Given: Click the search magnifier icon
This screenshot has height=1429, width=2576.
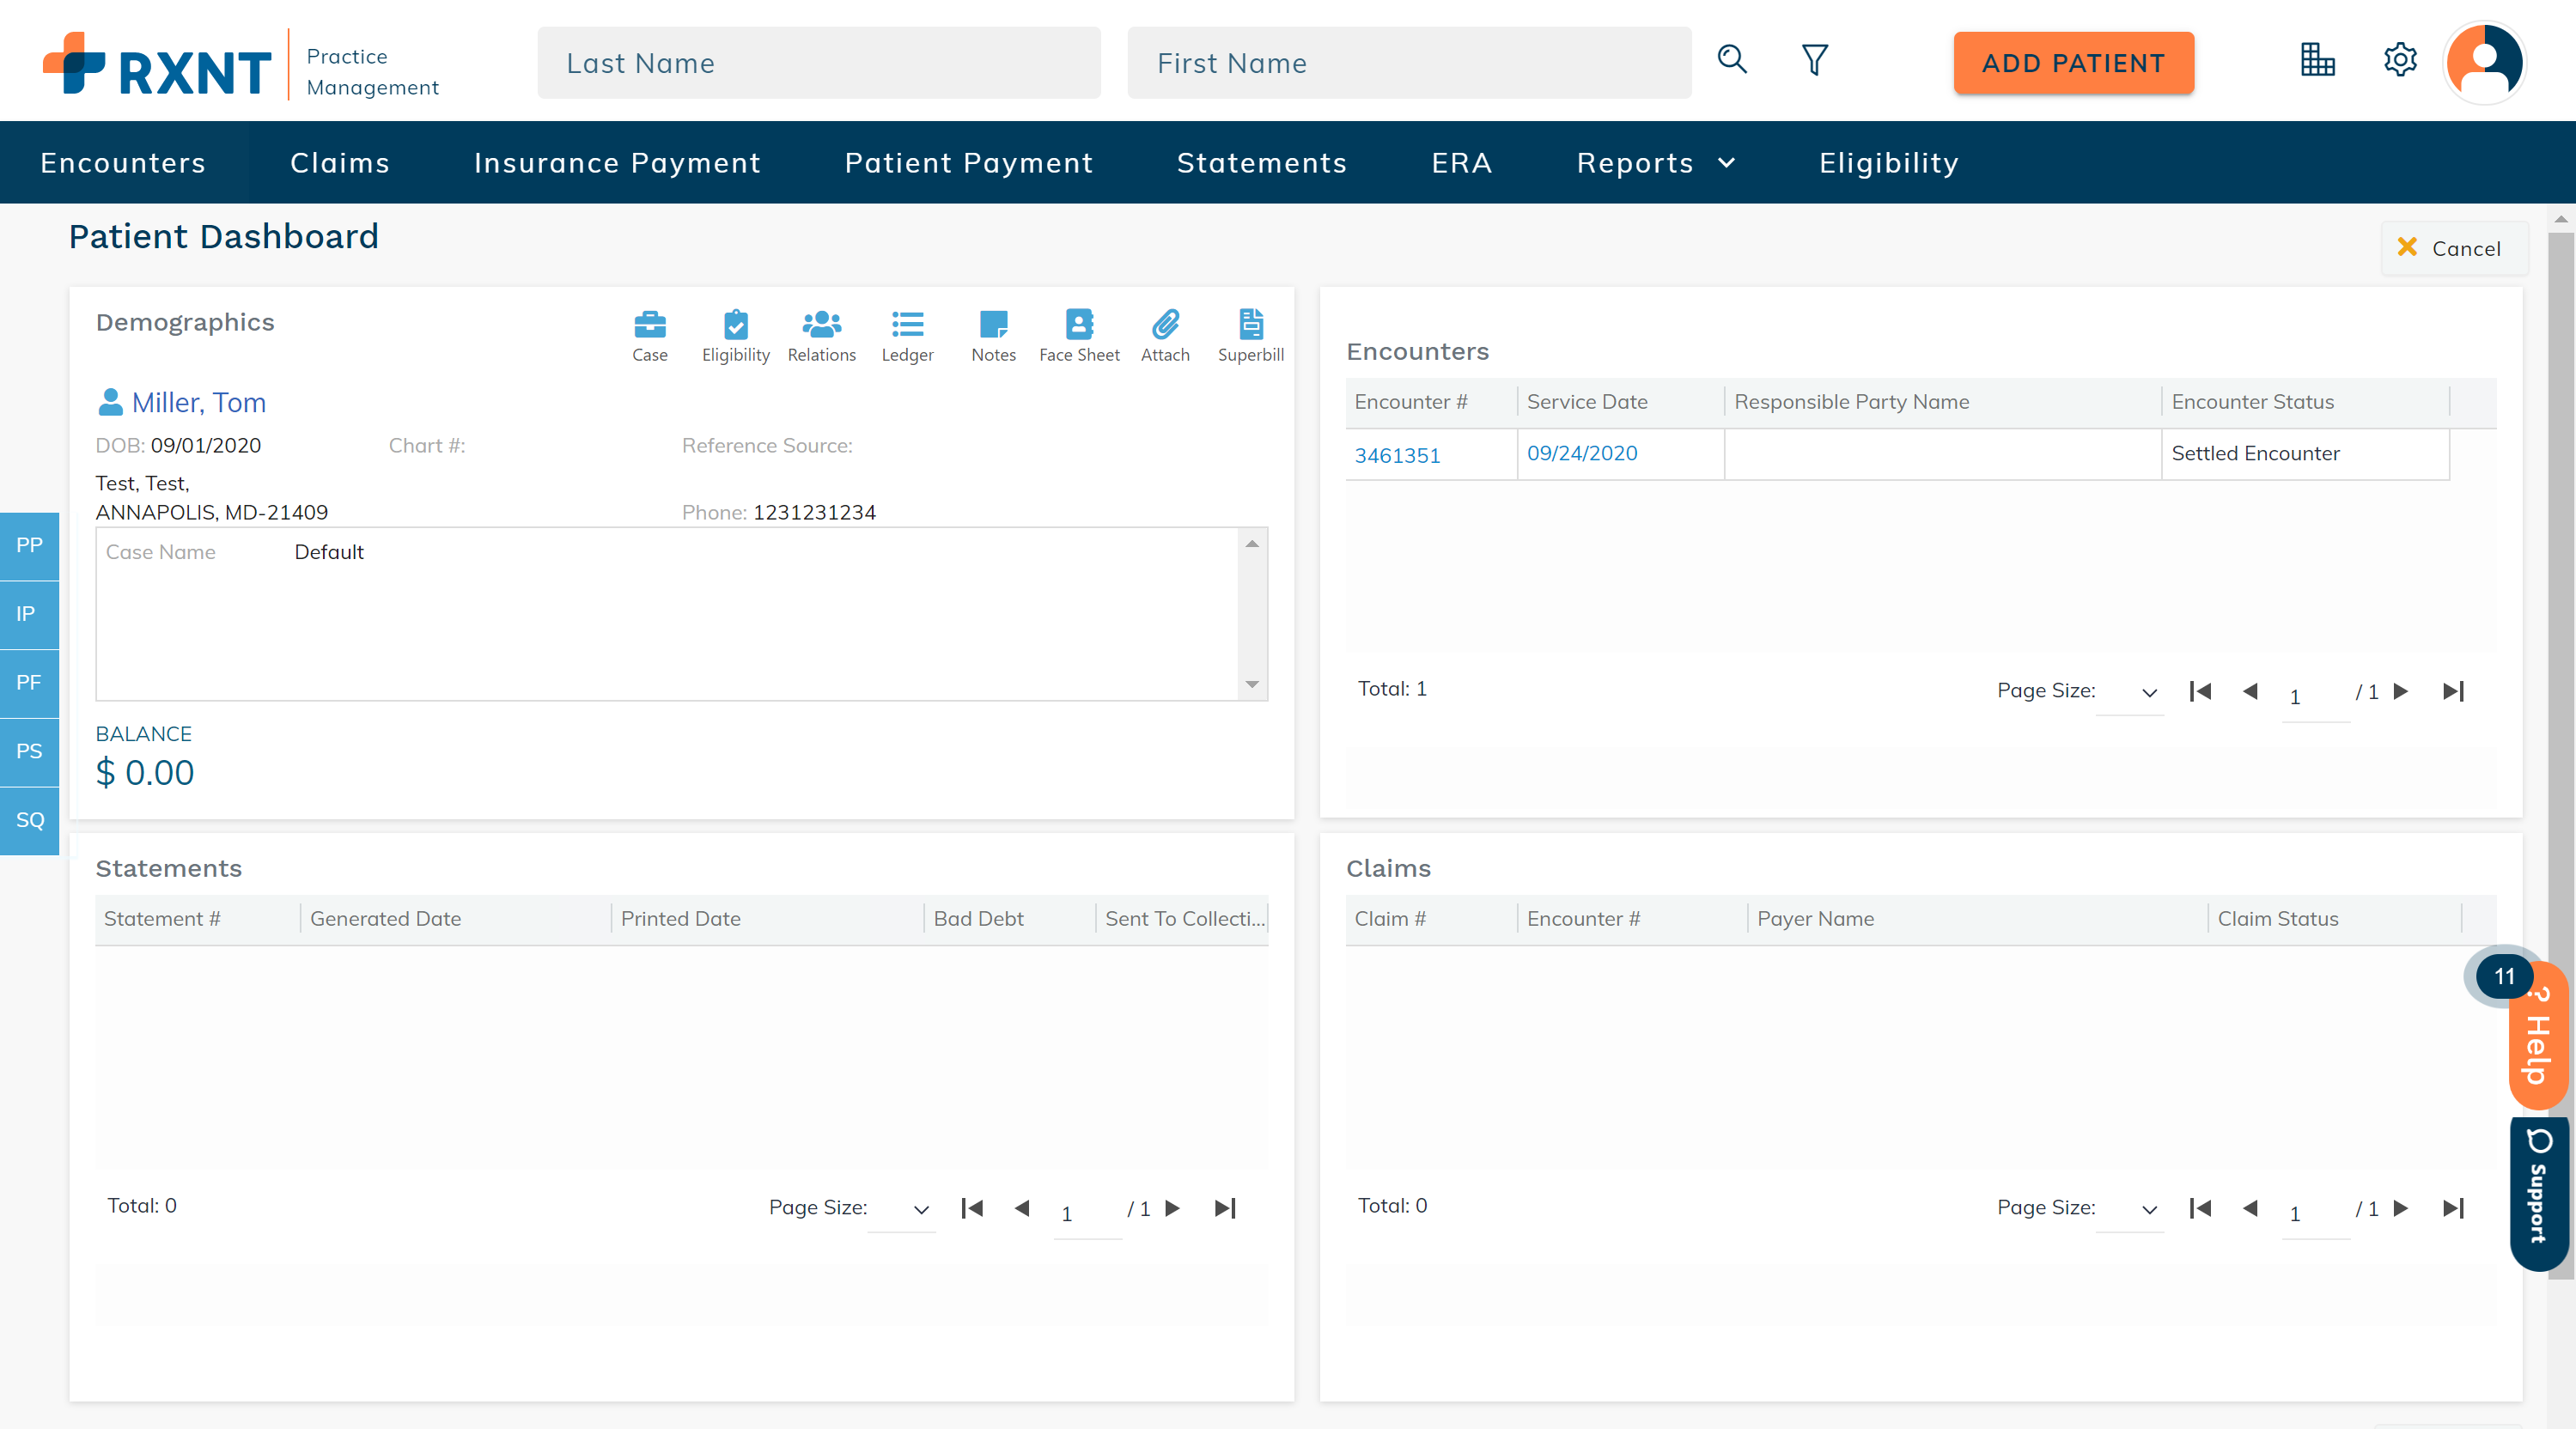Looking at the screenshot, I should click(1732, 60).
